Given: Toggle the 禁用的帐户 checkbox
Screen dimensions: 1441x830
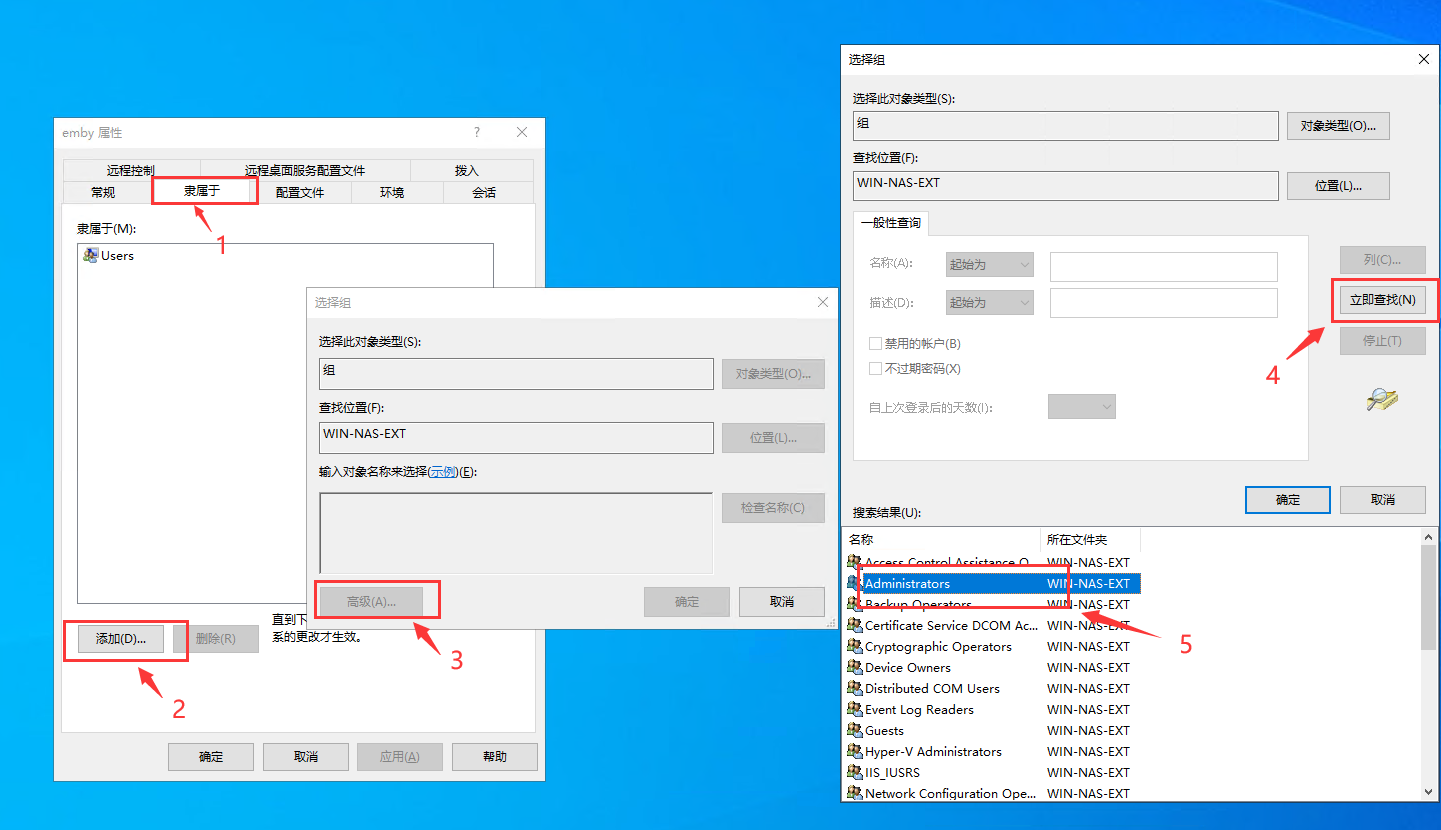Looking at the screenshot, I should point(876,344).
